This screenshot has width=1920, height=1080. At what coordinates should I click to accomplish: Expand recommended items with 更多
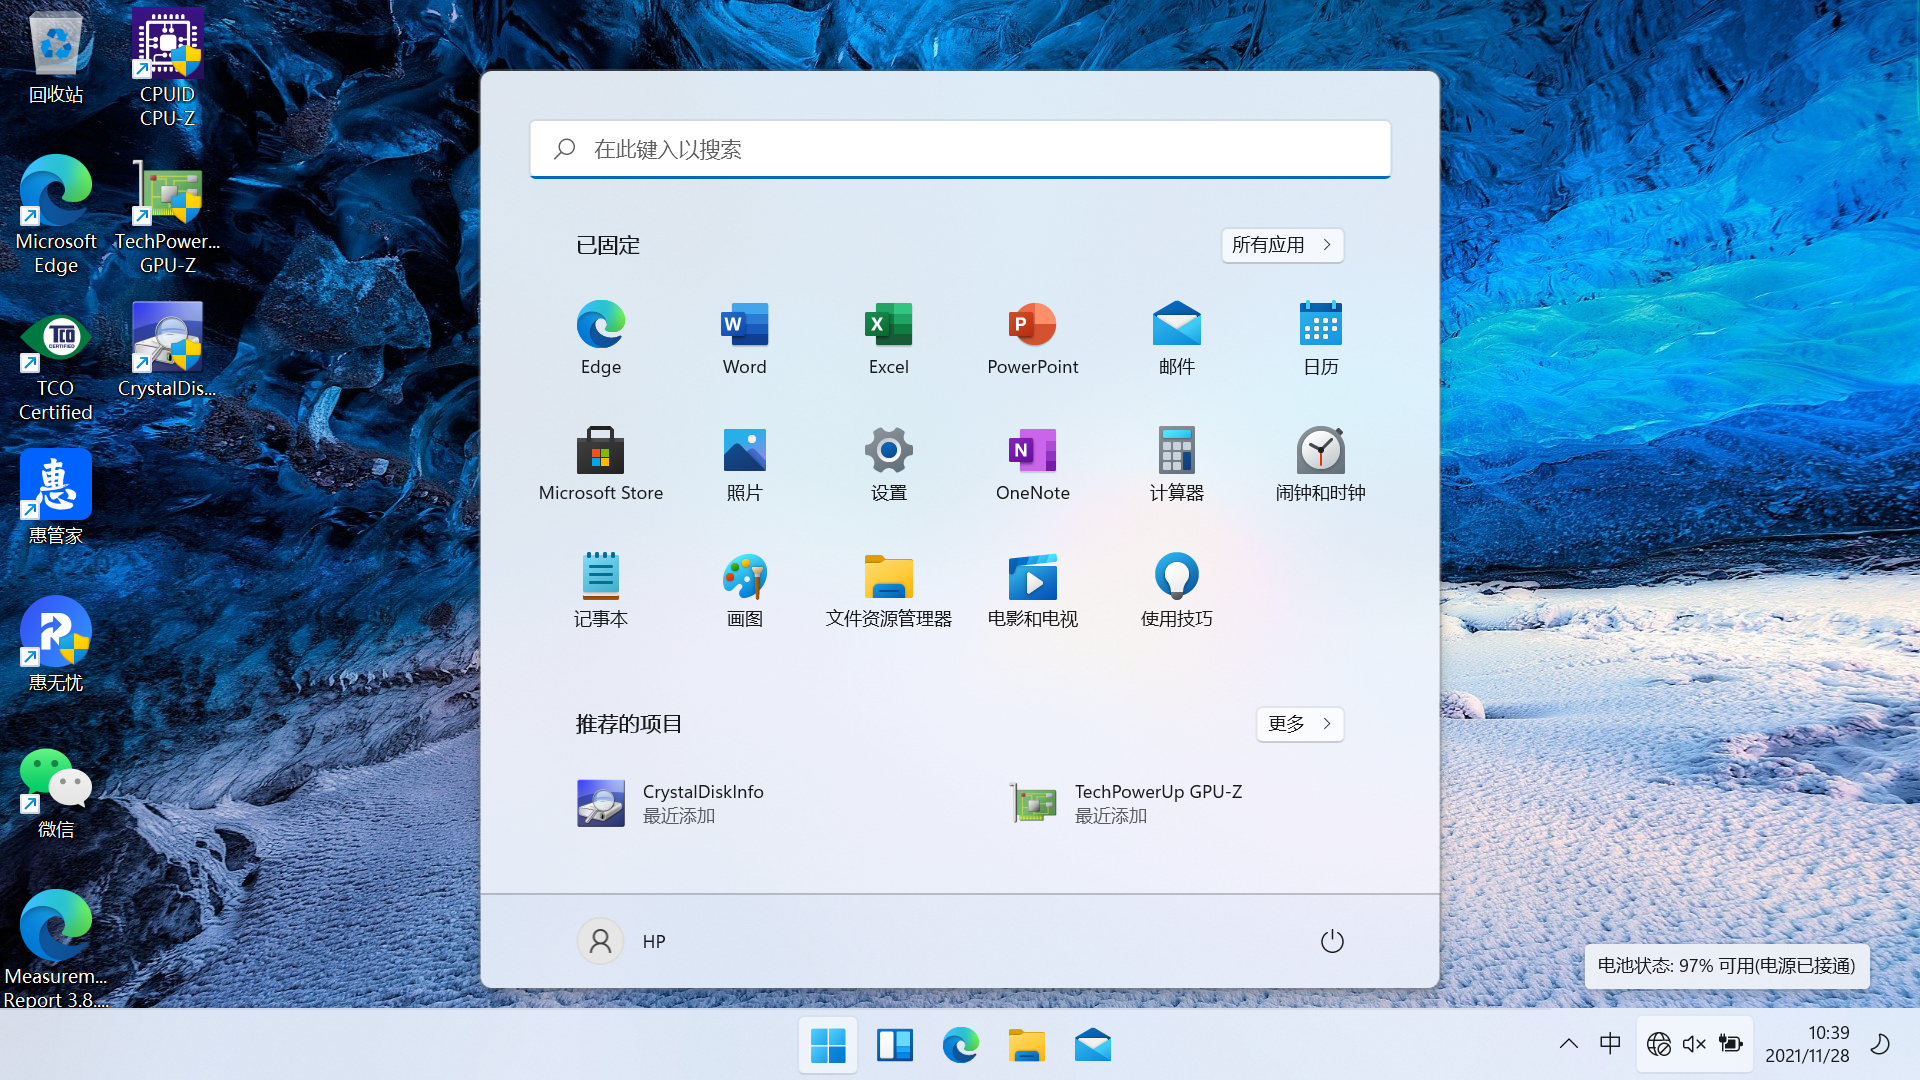point(1300,724)
